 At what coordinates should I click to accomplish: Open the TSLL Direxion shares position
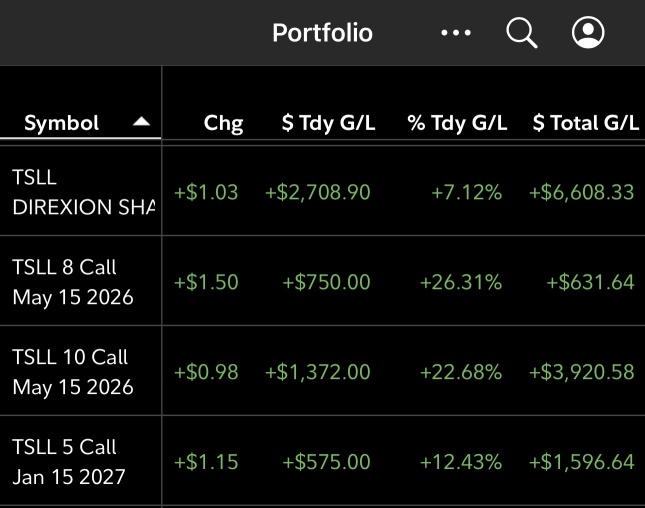coord(81,192)
